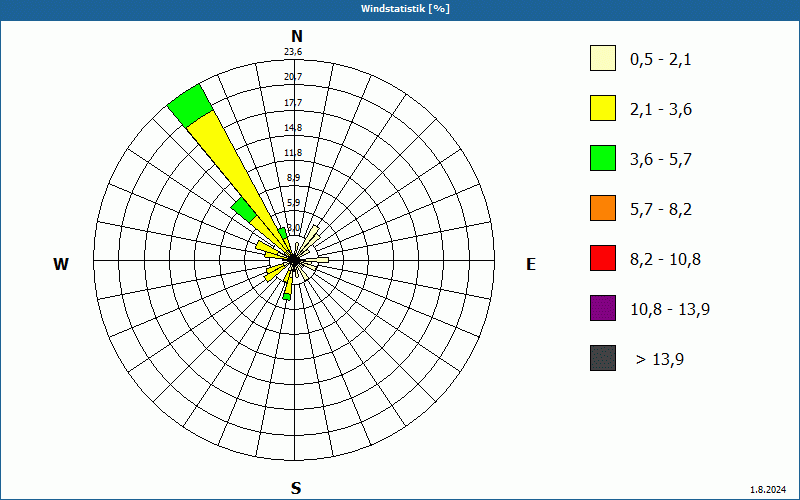Click the date 1.8.2024 in the corner
Viewport: 800px width, 500px height.
768,490
